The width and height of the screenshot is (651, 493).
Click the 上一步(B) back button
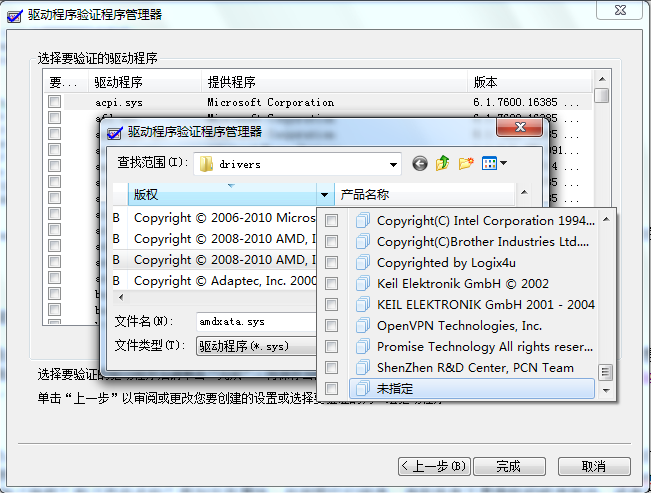click(434, 466)
